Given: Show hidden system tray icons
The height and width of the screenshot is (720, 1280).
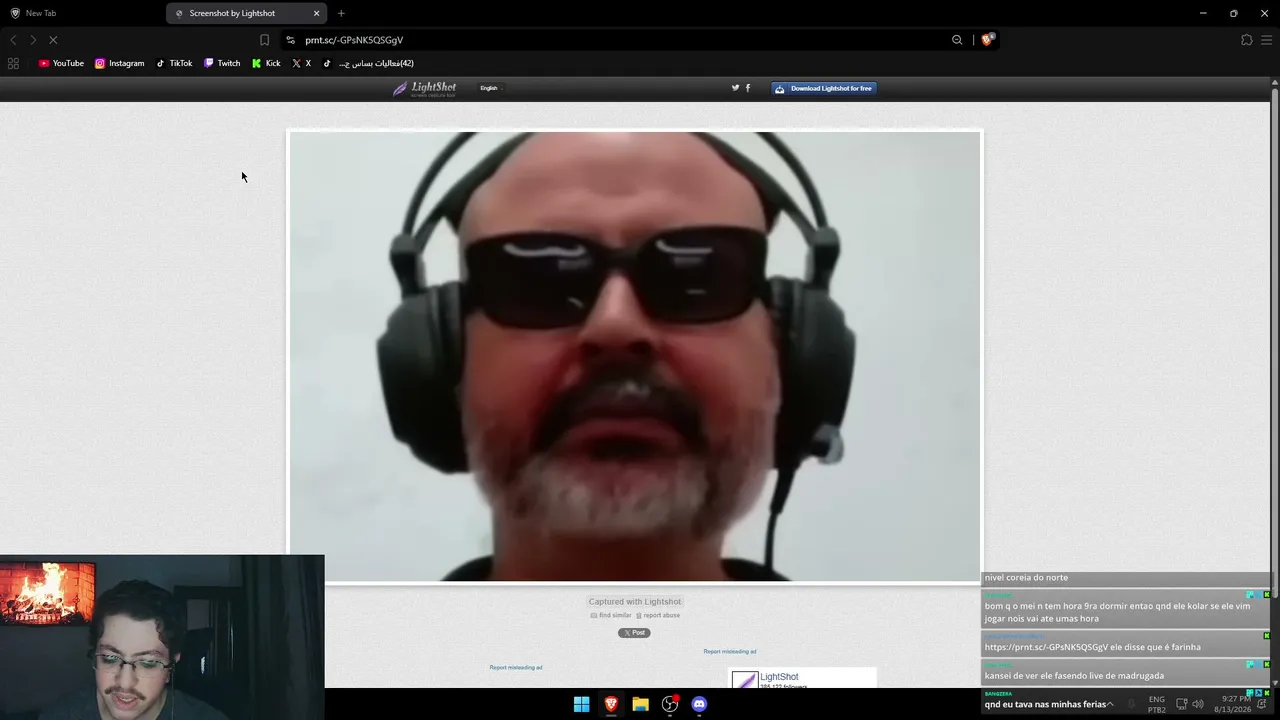Looking at the screenshot, I should [1110, 704].
